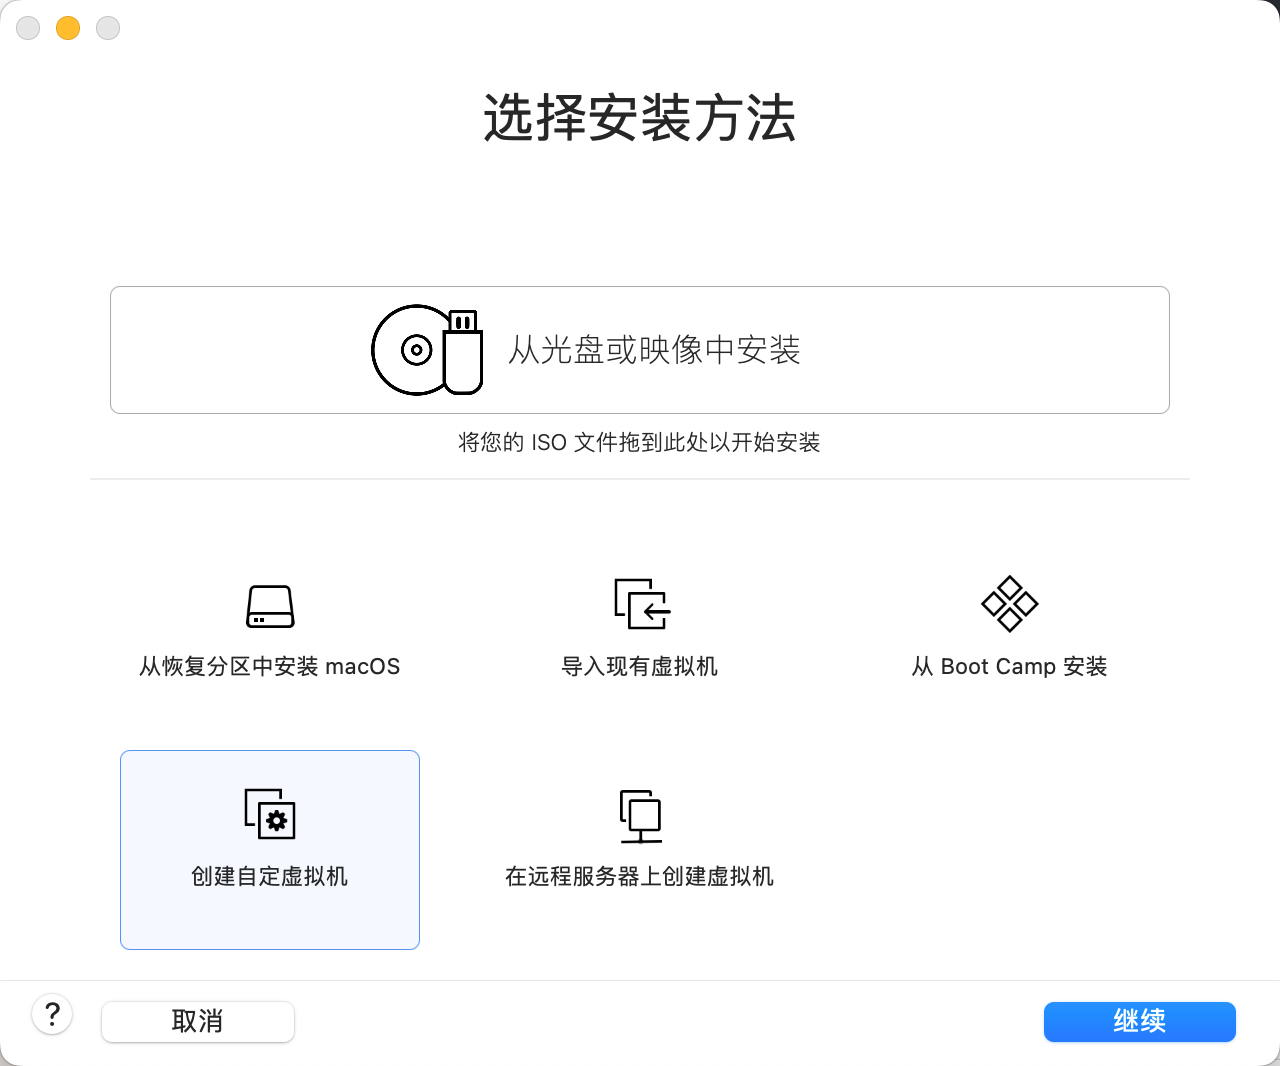Select 在远程服务器上创建虚拟机 label
This screenshot has height=1066, width=1280.
(640, 876)
